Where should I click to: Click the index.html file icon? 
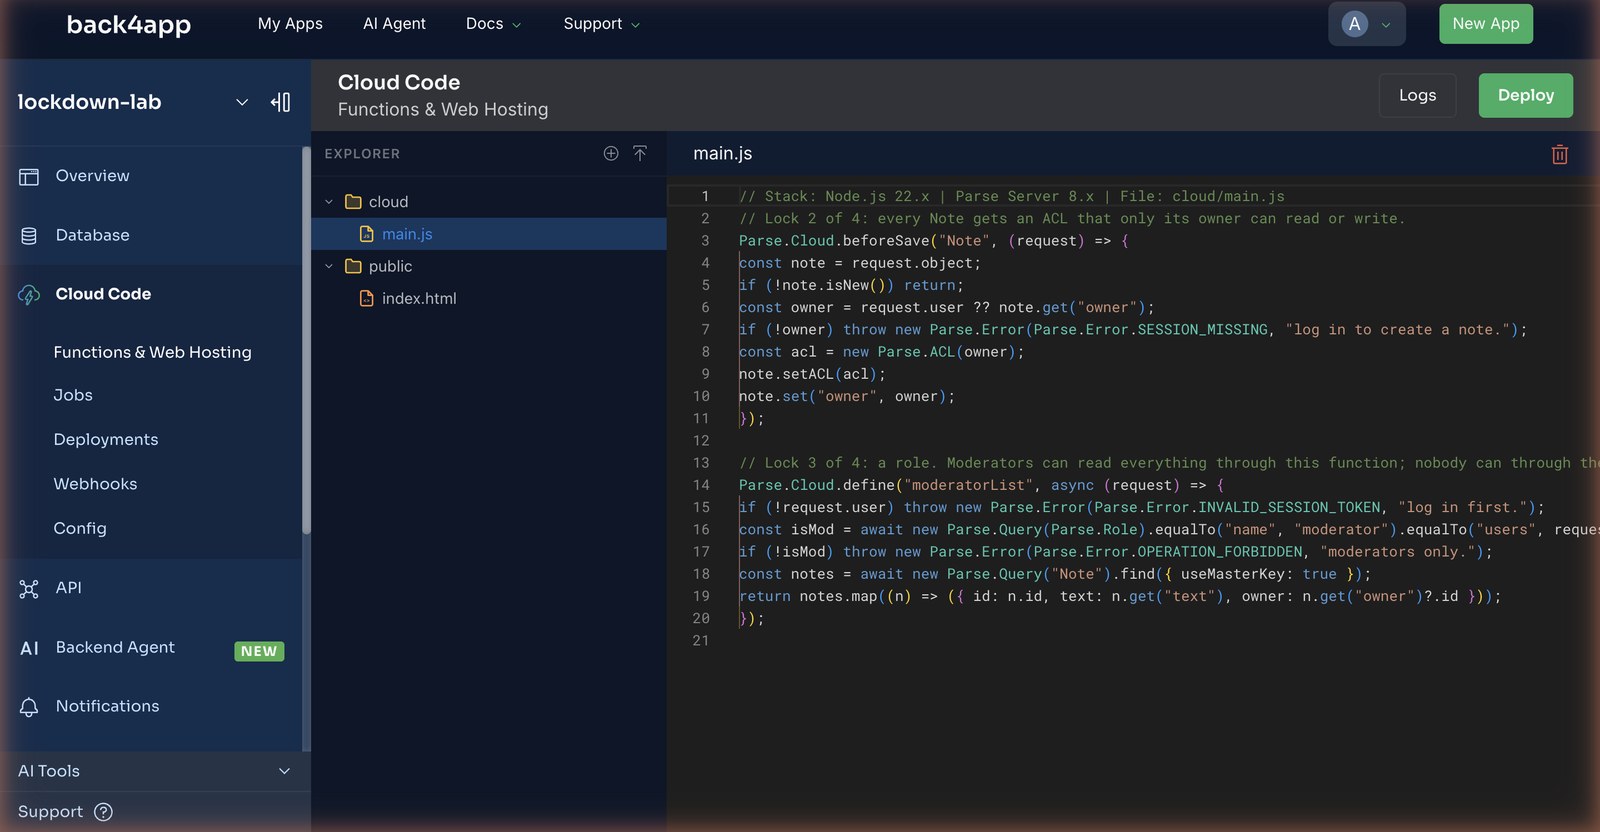[x=367, y=298]
